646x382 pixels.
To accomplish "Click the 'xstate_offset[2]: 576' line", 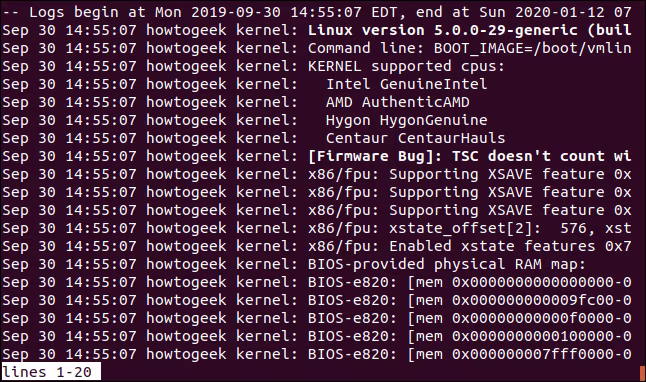I will [x=316, y=228].
